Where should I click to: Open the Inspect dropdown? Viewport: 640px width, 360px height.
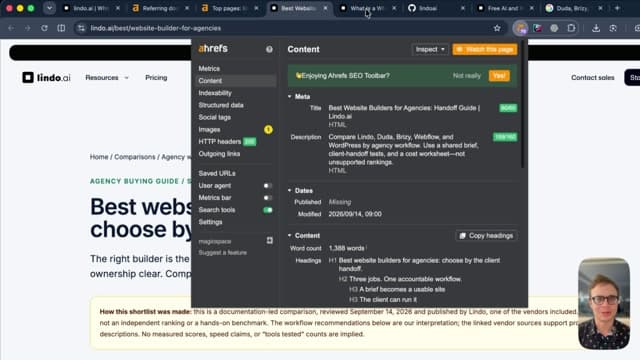coord(430,49)
